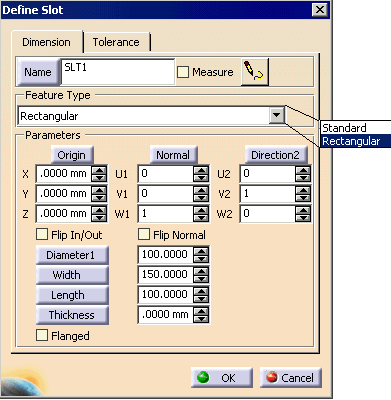Click the pencil sketch icon beside Measure
The width and height of the screenshot is (391, 400).
click(x=255, y=72)
